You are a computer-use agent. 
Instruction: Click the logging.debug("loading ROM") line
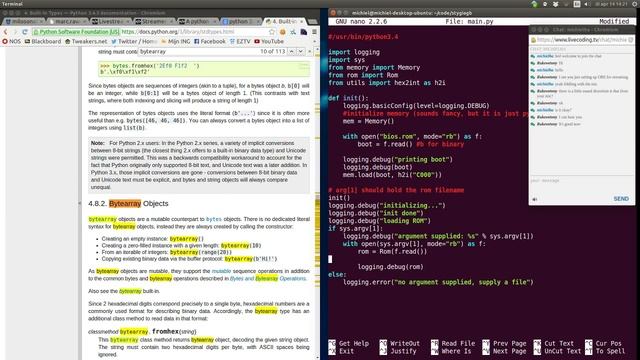380,221
